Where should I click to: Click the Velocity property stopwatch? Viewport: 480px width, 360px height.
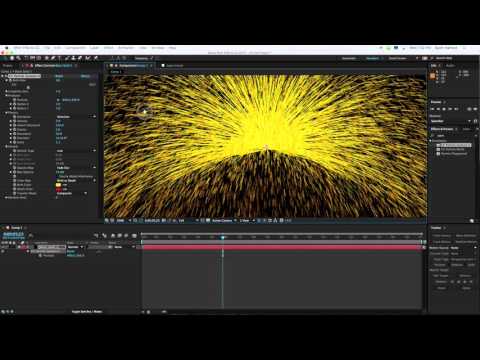15,121
